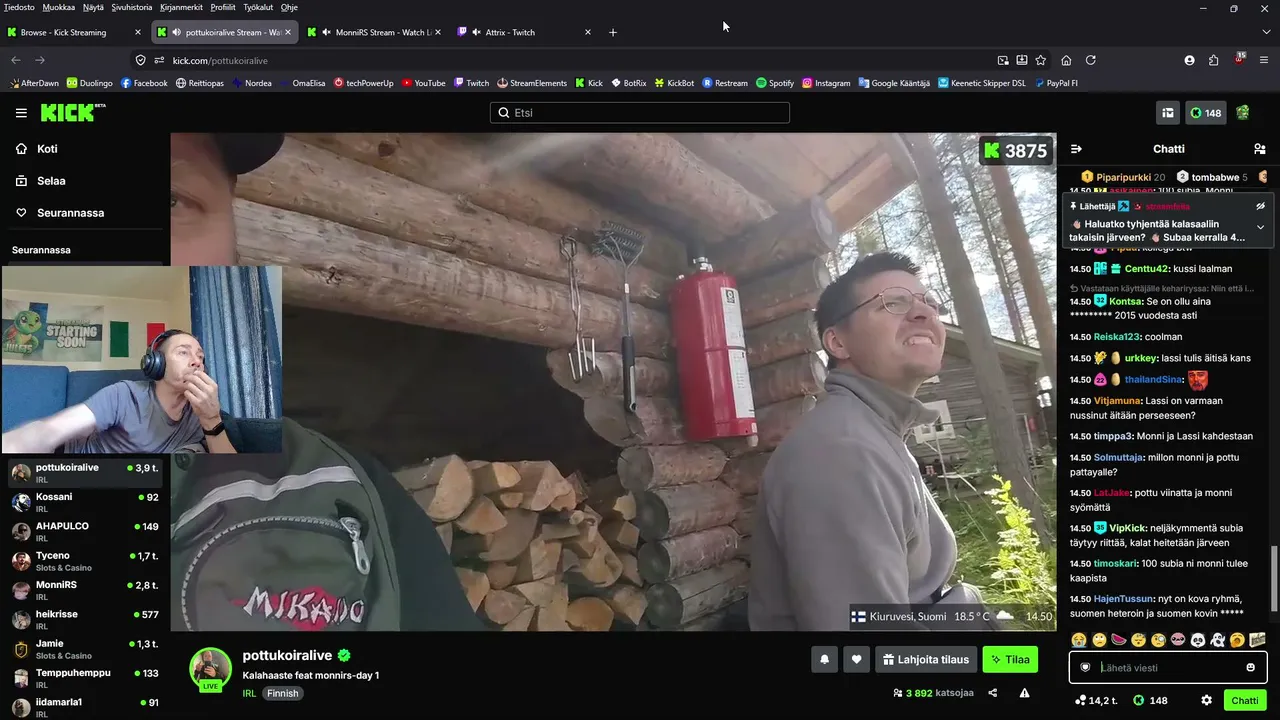Open the 148 Kicks balance button
Image resolution: width=1280 pixels, height=720 pixels.
1205,113
